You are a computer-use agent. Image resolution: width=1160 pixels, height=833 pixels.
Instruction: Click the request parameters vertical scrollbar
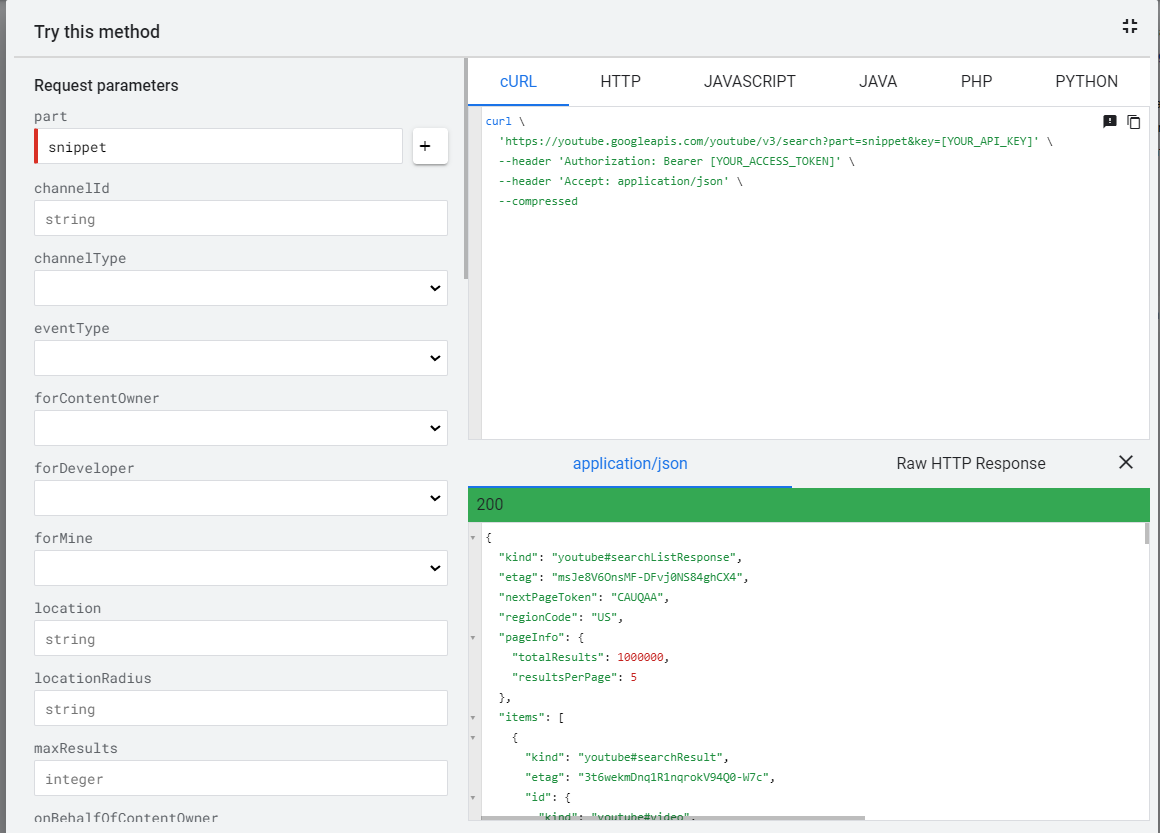(465, 169)
